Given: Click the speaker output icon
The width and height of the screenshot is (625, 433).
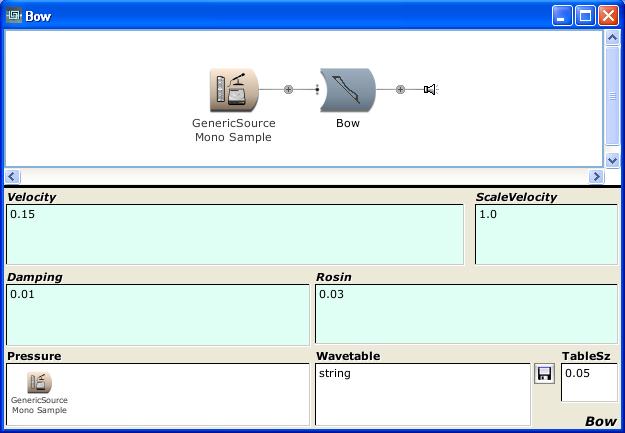Looking at the screenshot, I should (x=429, y=90).
